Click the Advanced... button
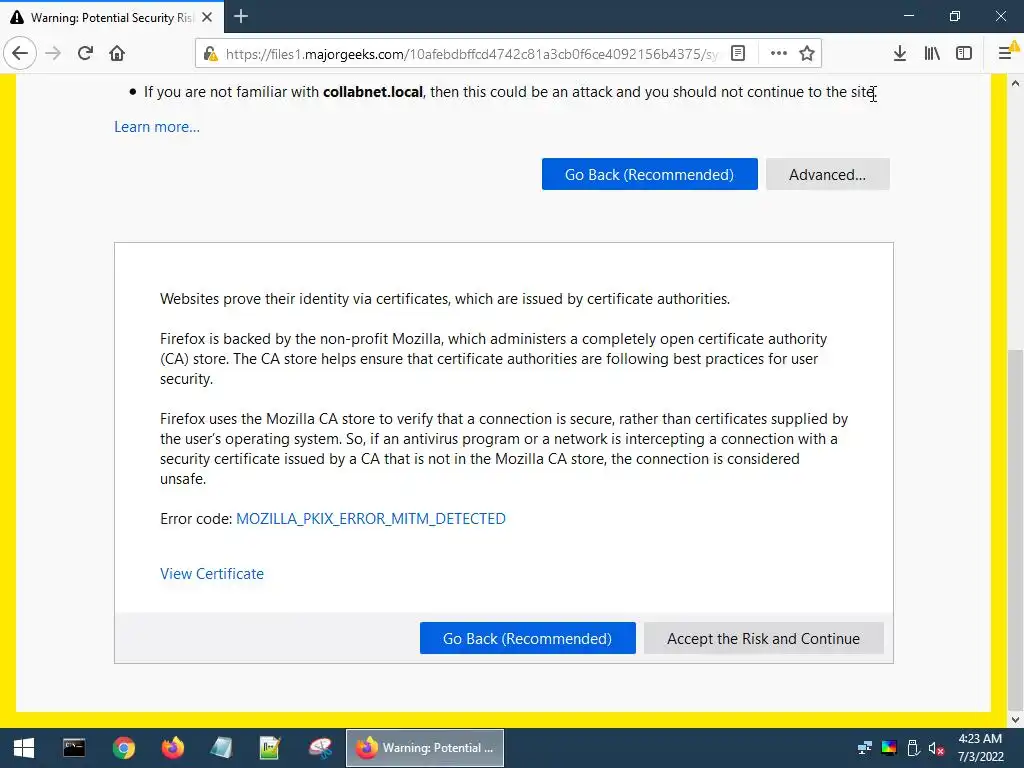This screenshot has height=768, width=1024. 827,174
